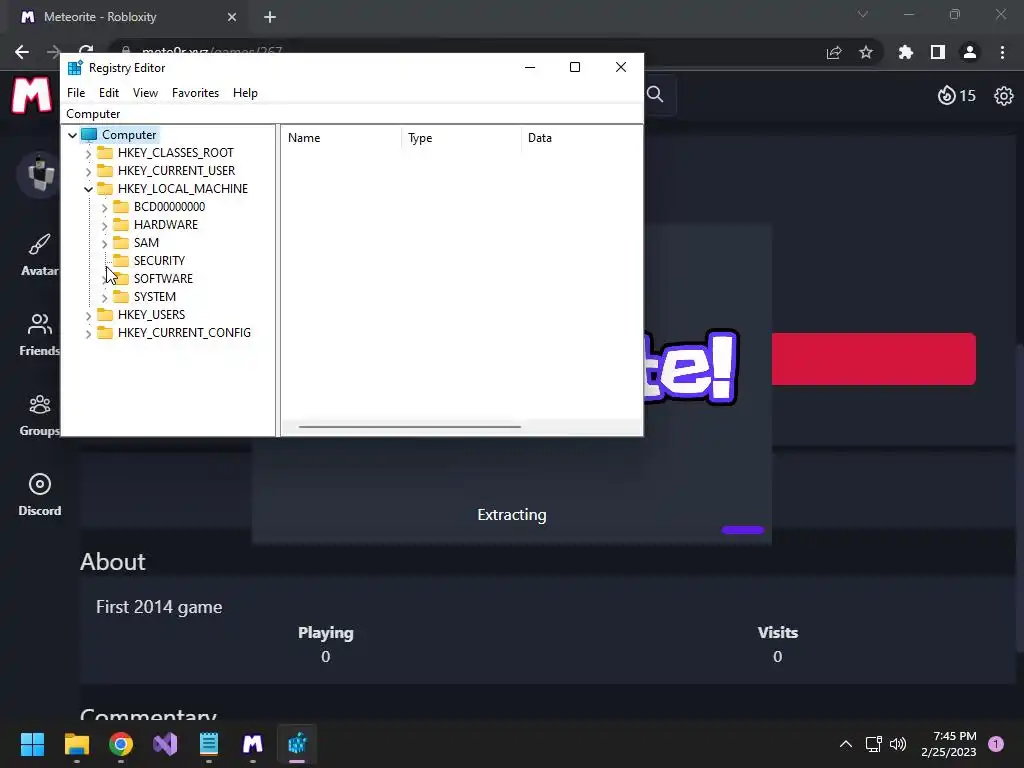Image resolution: width=1024 pixels, height=768 pixels.
Task: Select the HKEY_CLASSES_ROOT key
Action: 175,153
